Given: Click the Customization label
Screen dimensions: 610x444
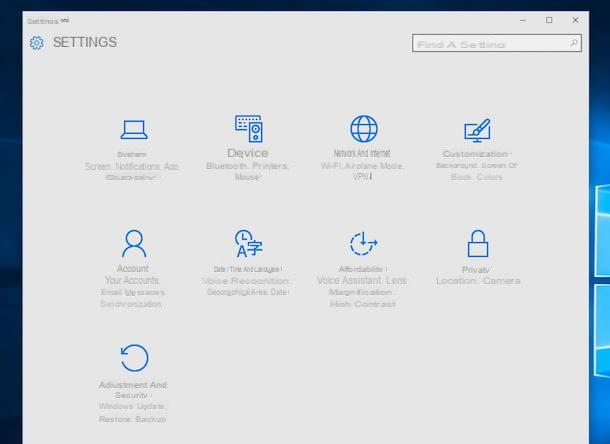Looking at the screenshot, I should tap(475, 154).
